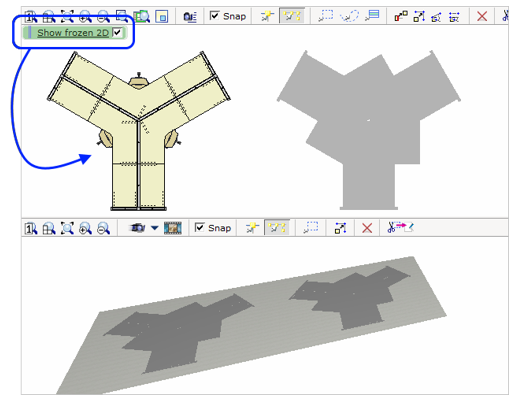The width and height of the screenshot is (518, 406).
Task: Click the gray frozen 2D flattened shape
Action: pyautogui.click(x=369, y=130)
